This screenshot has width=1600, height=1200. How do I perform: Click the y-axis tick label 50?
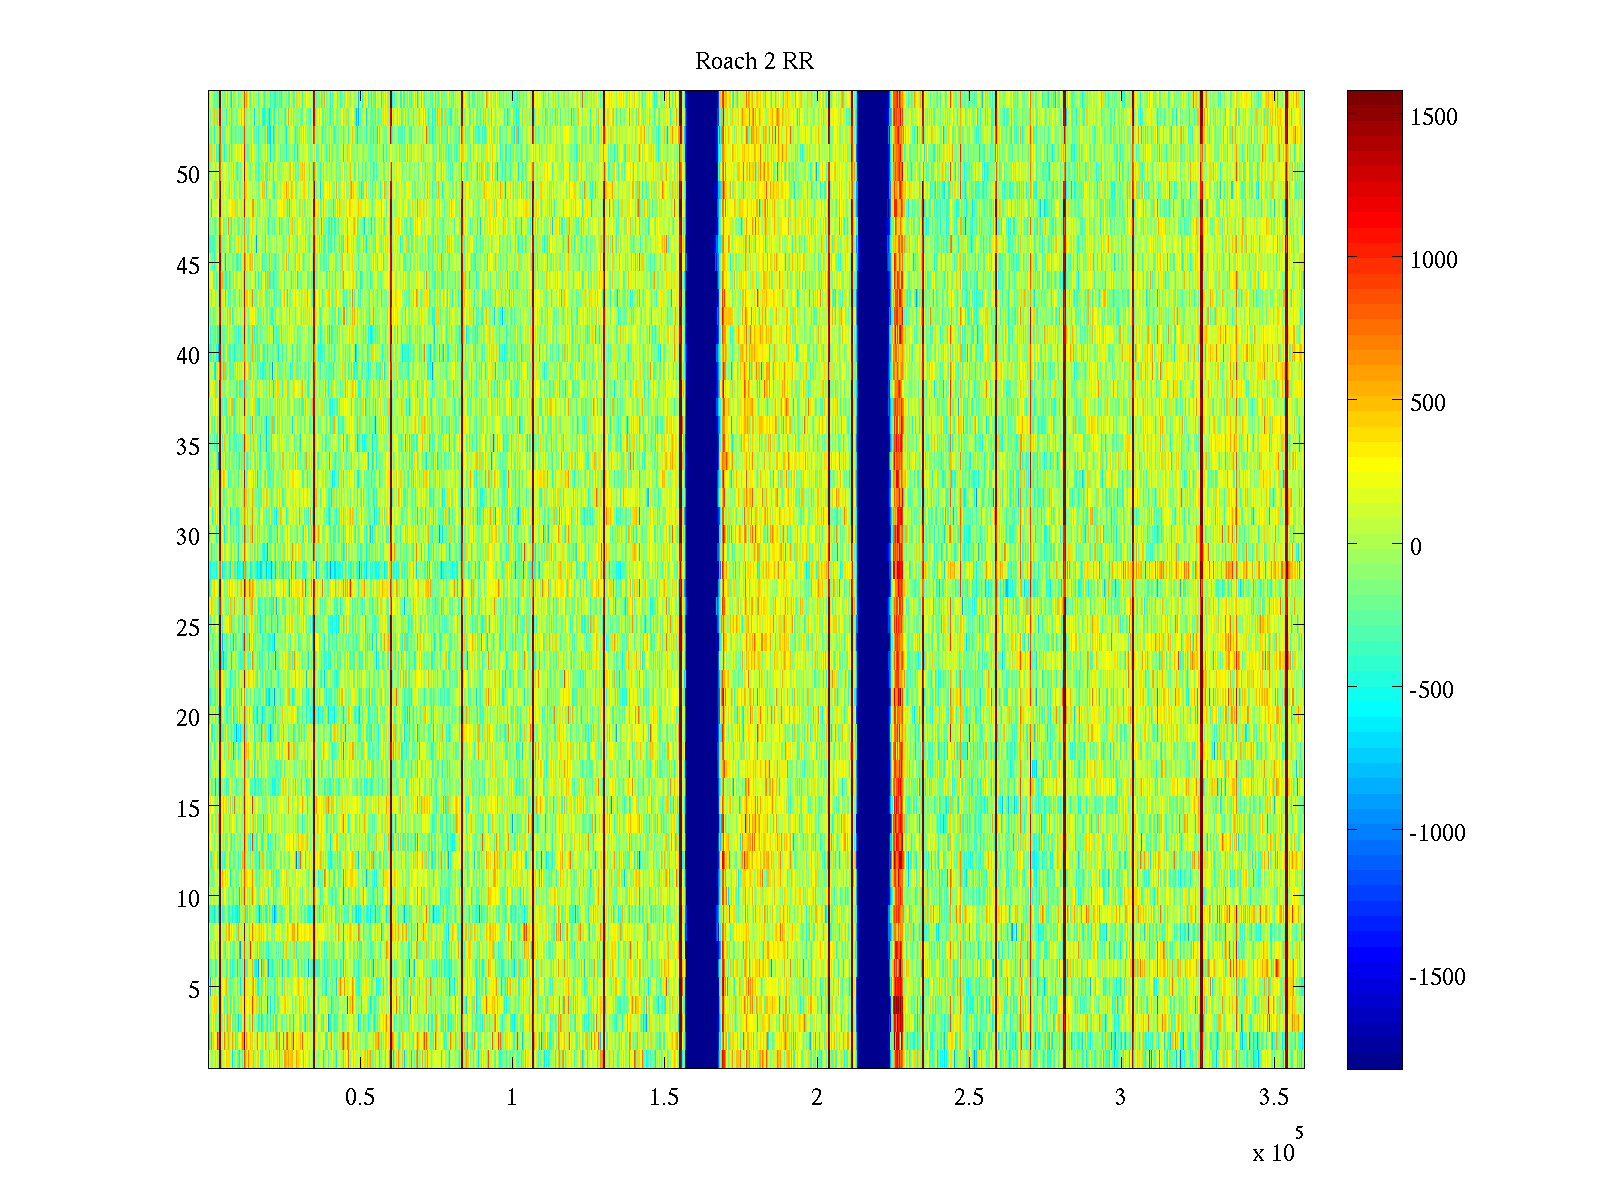click(x=188, y=174)
